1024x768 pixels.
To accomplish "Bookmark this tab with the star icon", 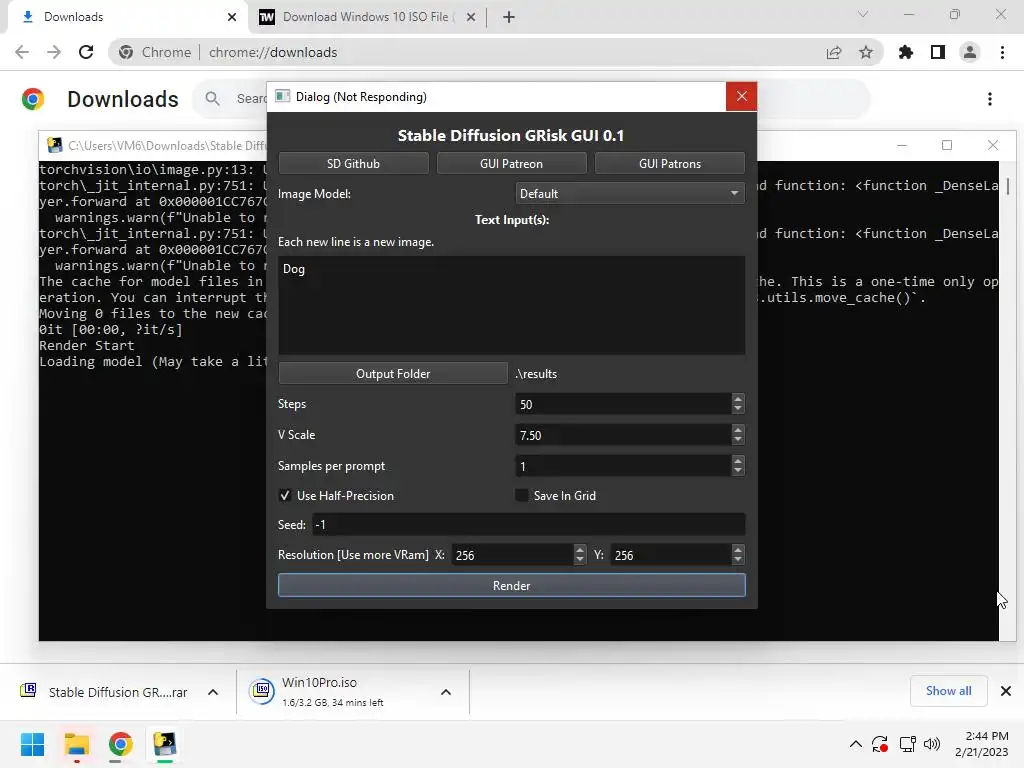I will click(866, 52).
